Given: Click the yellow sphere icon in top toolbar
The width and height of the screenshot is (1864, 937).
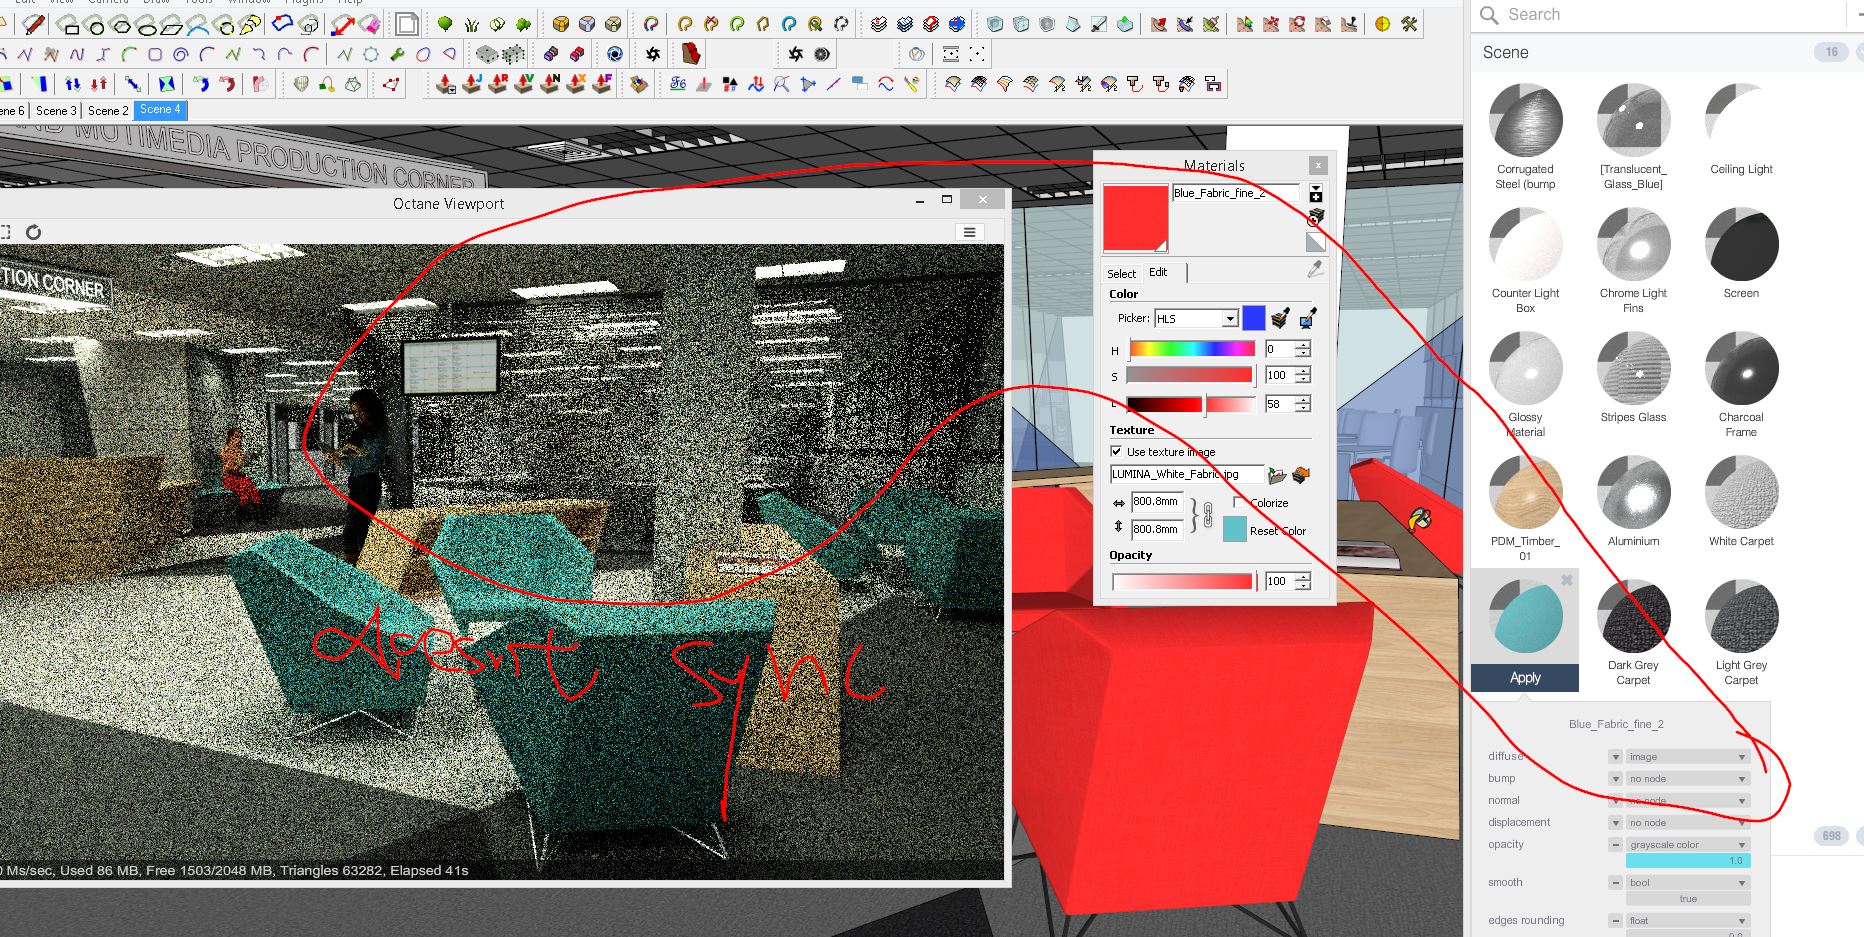Looking at the screenshot, I should (x=1383, y=24).
